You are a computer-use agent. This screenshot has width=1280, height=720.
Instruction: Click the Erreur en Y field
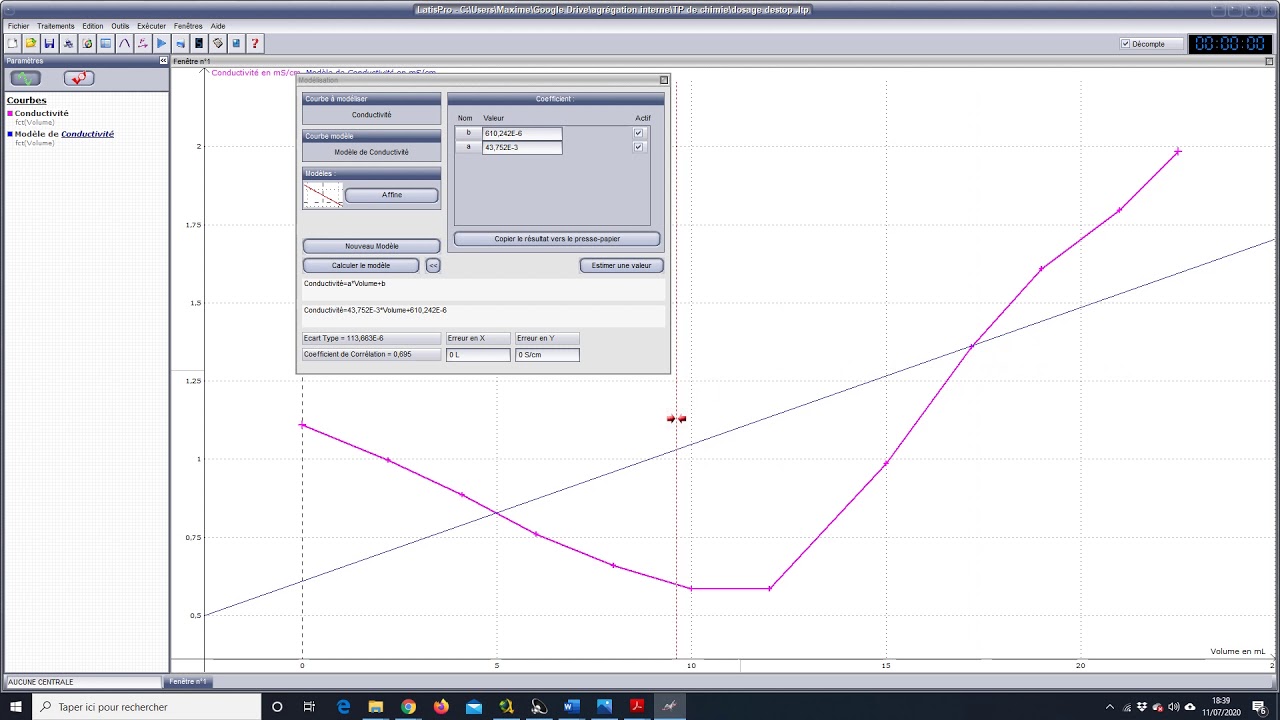point(547,354)
